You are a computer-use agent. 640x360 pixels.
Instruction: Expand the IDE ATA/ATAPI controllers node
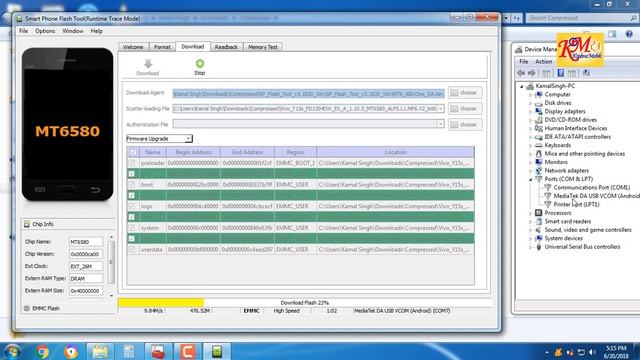[531, 137]
